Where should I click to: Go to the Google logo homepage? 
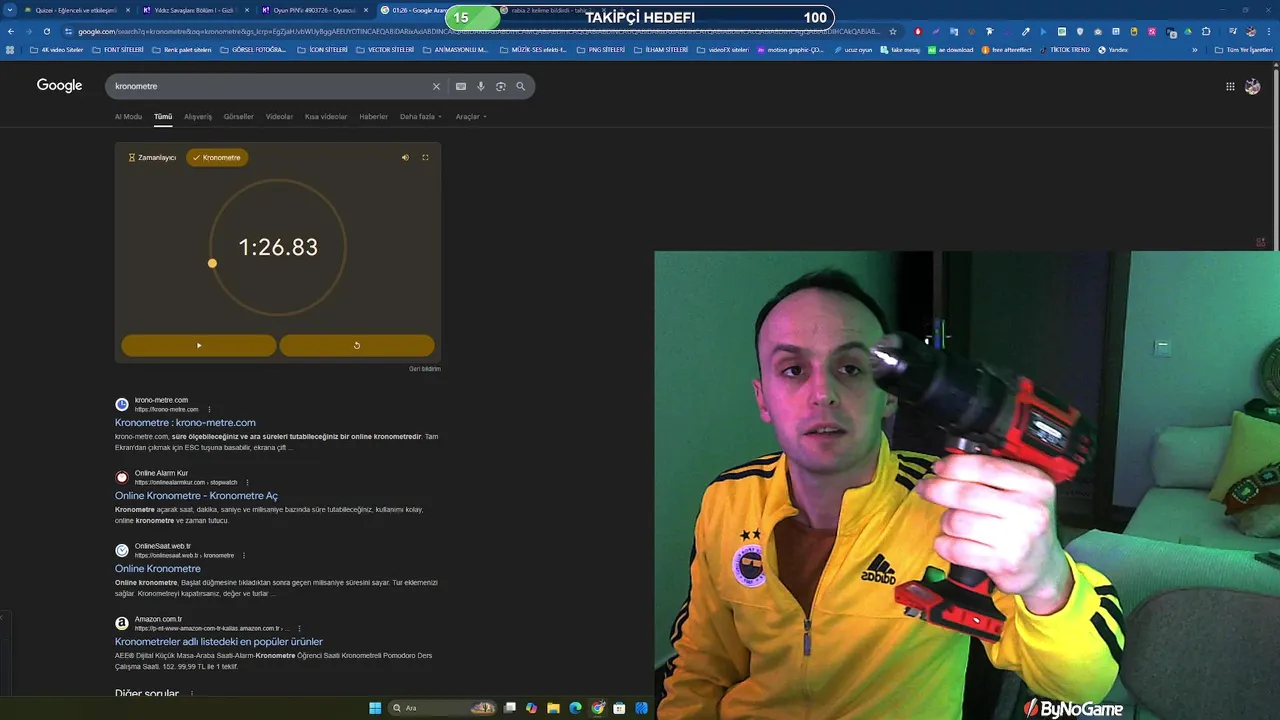pyautogui.click(x=60, y=85)
